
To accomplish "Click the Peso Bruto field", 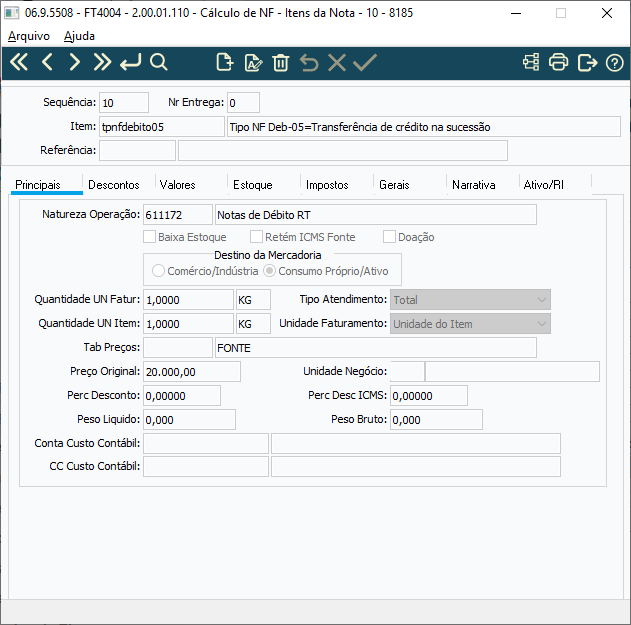I will tap(436, 419).
